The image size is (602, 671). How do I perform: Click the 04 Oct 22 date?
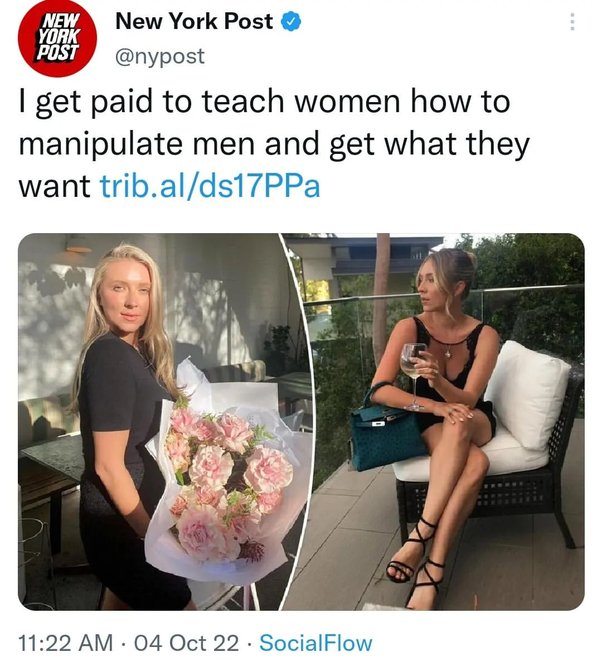(x=187, y=643)
